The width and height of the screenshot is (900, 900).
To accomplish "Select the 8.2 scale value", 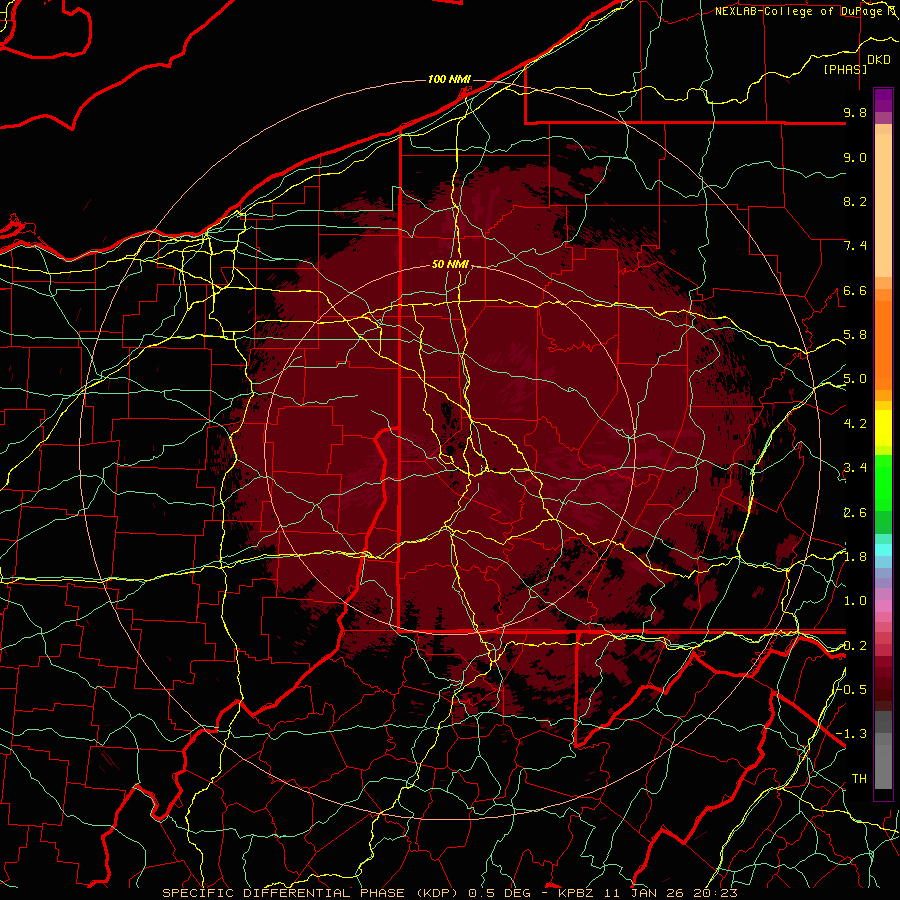I will 855,201.
